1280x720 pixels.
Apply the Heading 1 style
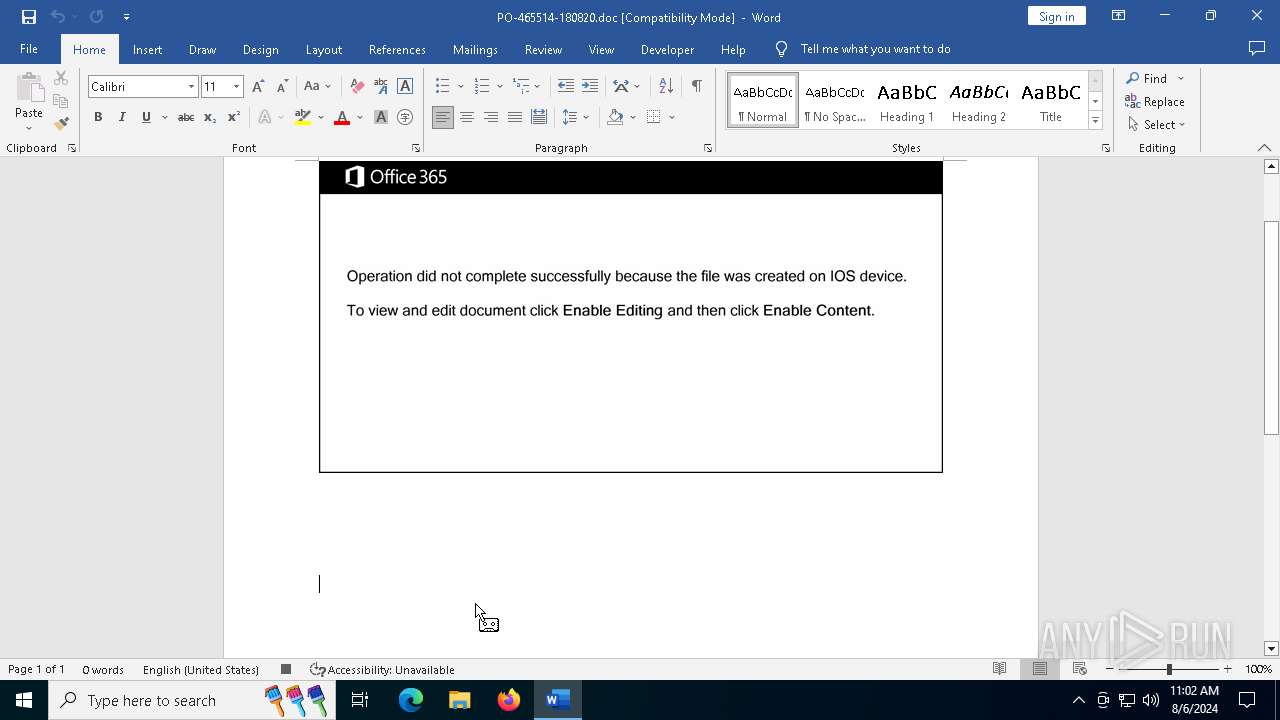click(907, 101)
